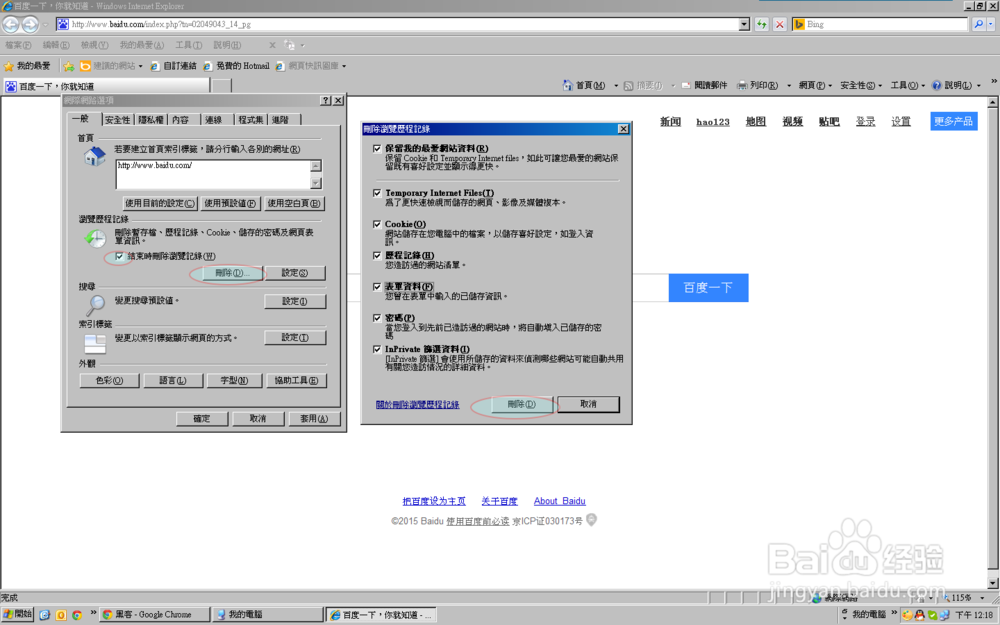Viewport: 1000px width, 625px height.
Task: Toggle InPrivate 篩選資料(I) checkbox
Action: (377, 349)
